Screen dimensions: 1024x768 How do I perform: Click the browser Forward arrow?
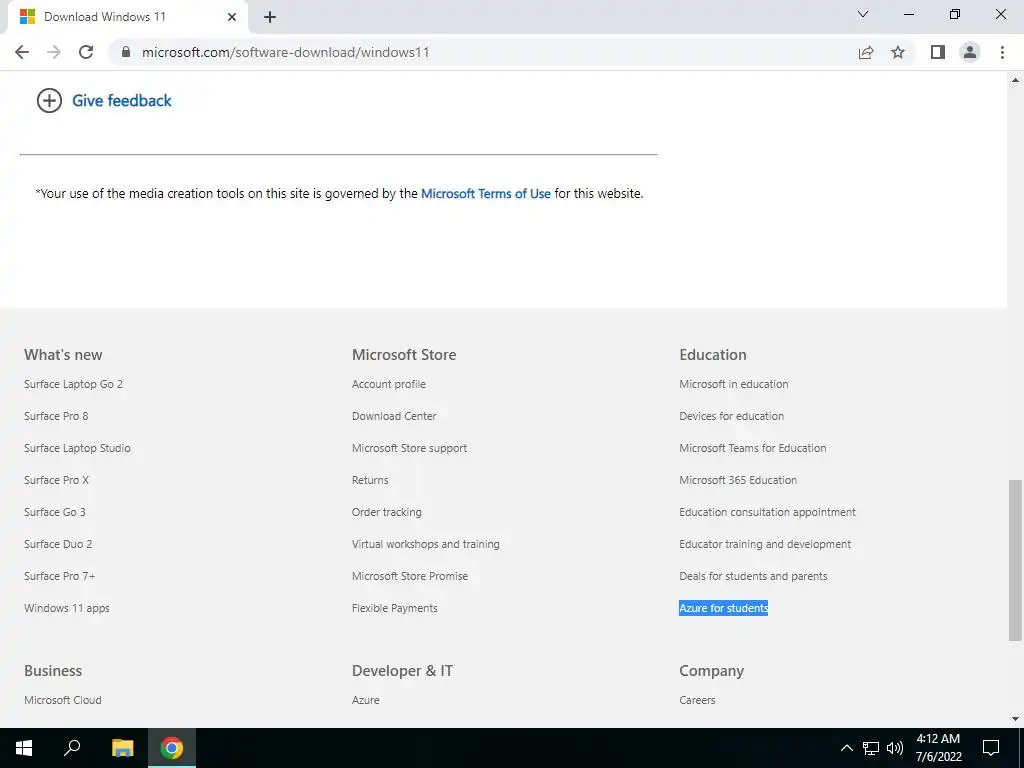point(54,52)
